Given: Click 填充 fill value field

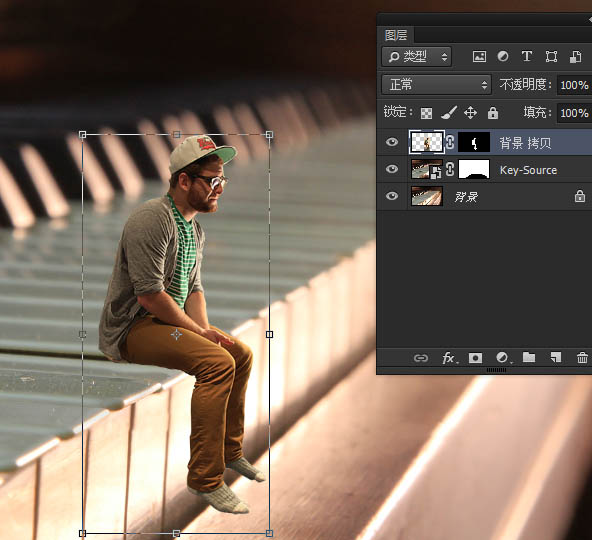Looking at the screenshot, I should (574, 113).
